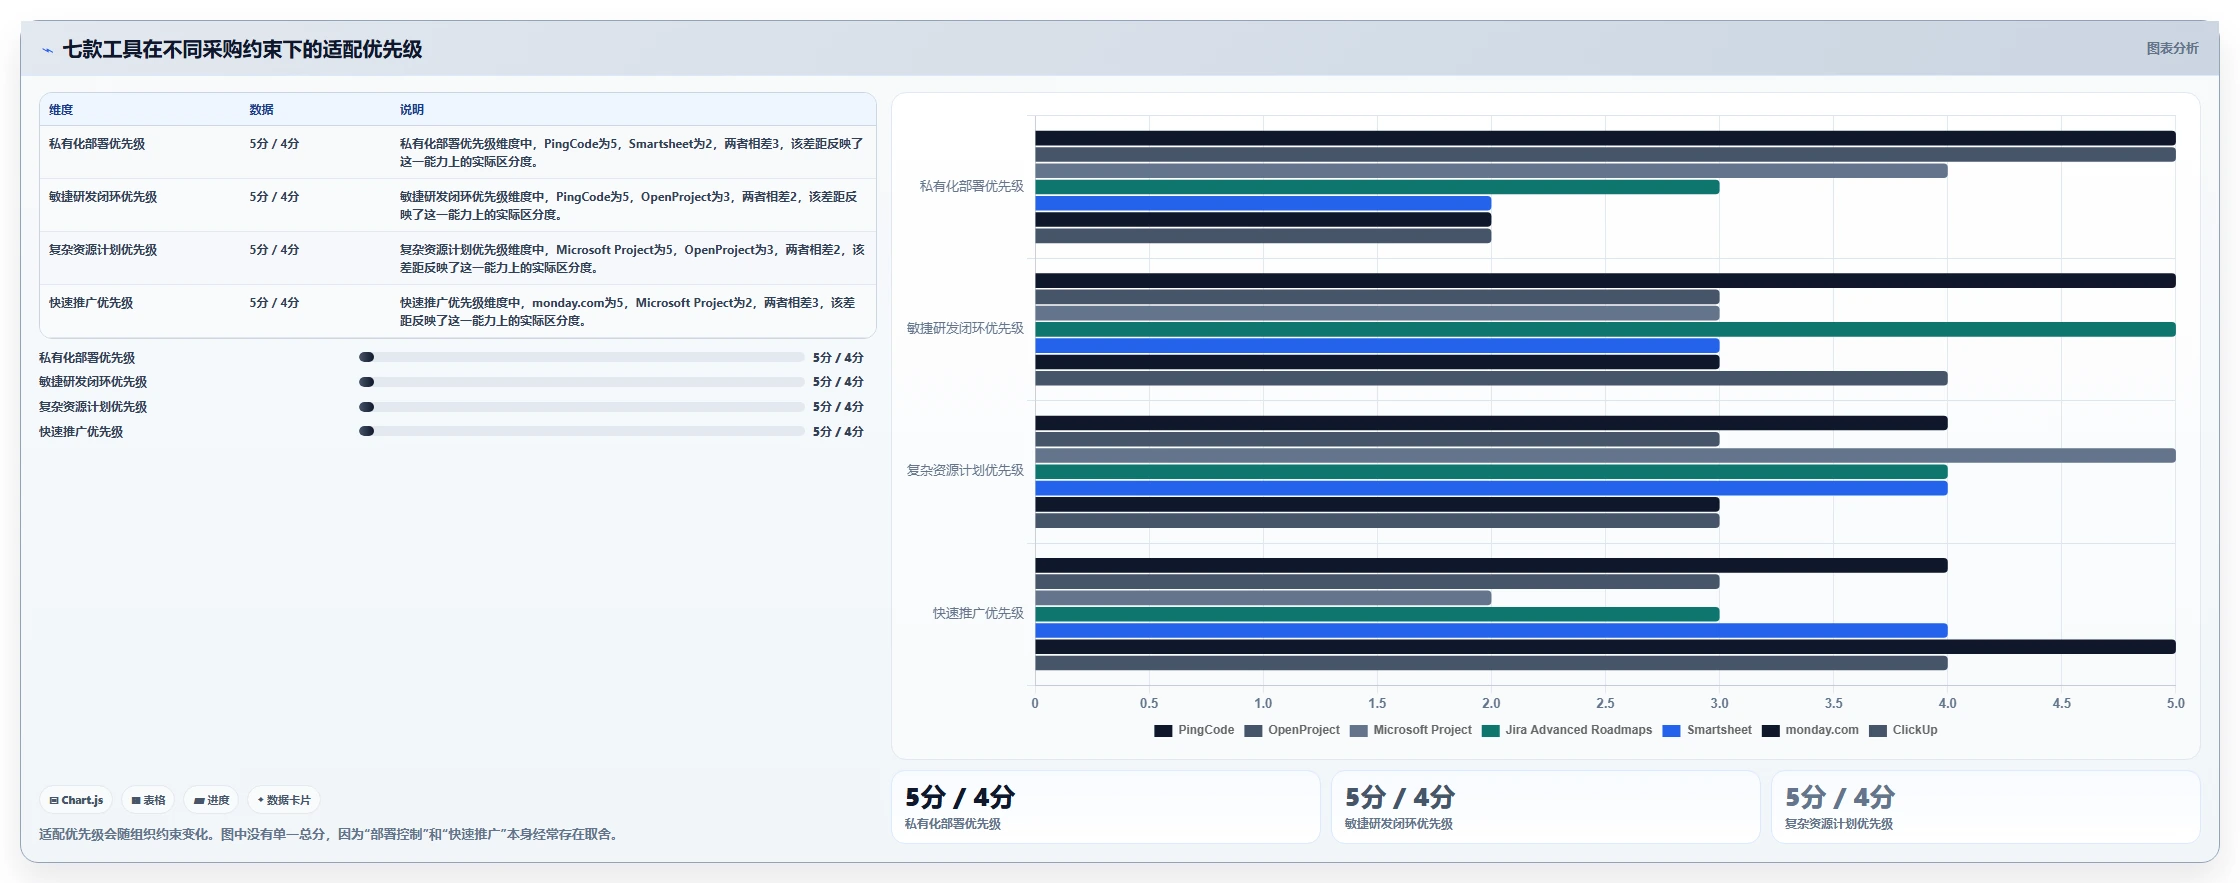This screenshot has width=2240, height=883.
Task: Click the description mentioning monday.com为5
Action: (628, 312)
